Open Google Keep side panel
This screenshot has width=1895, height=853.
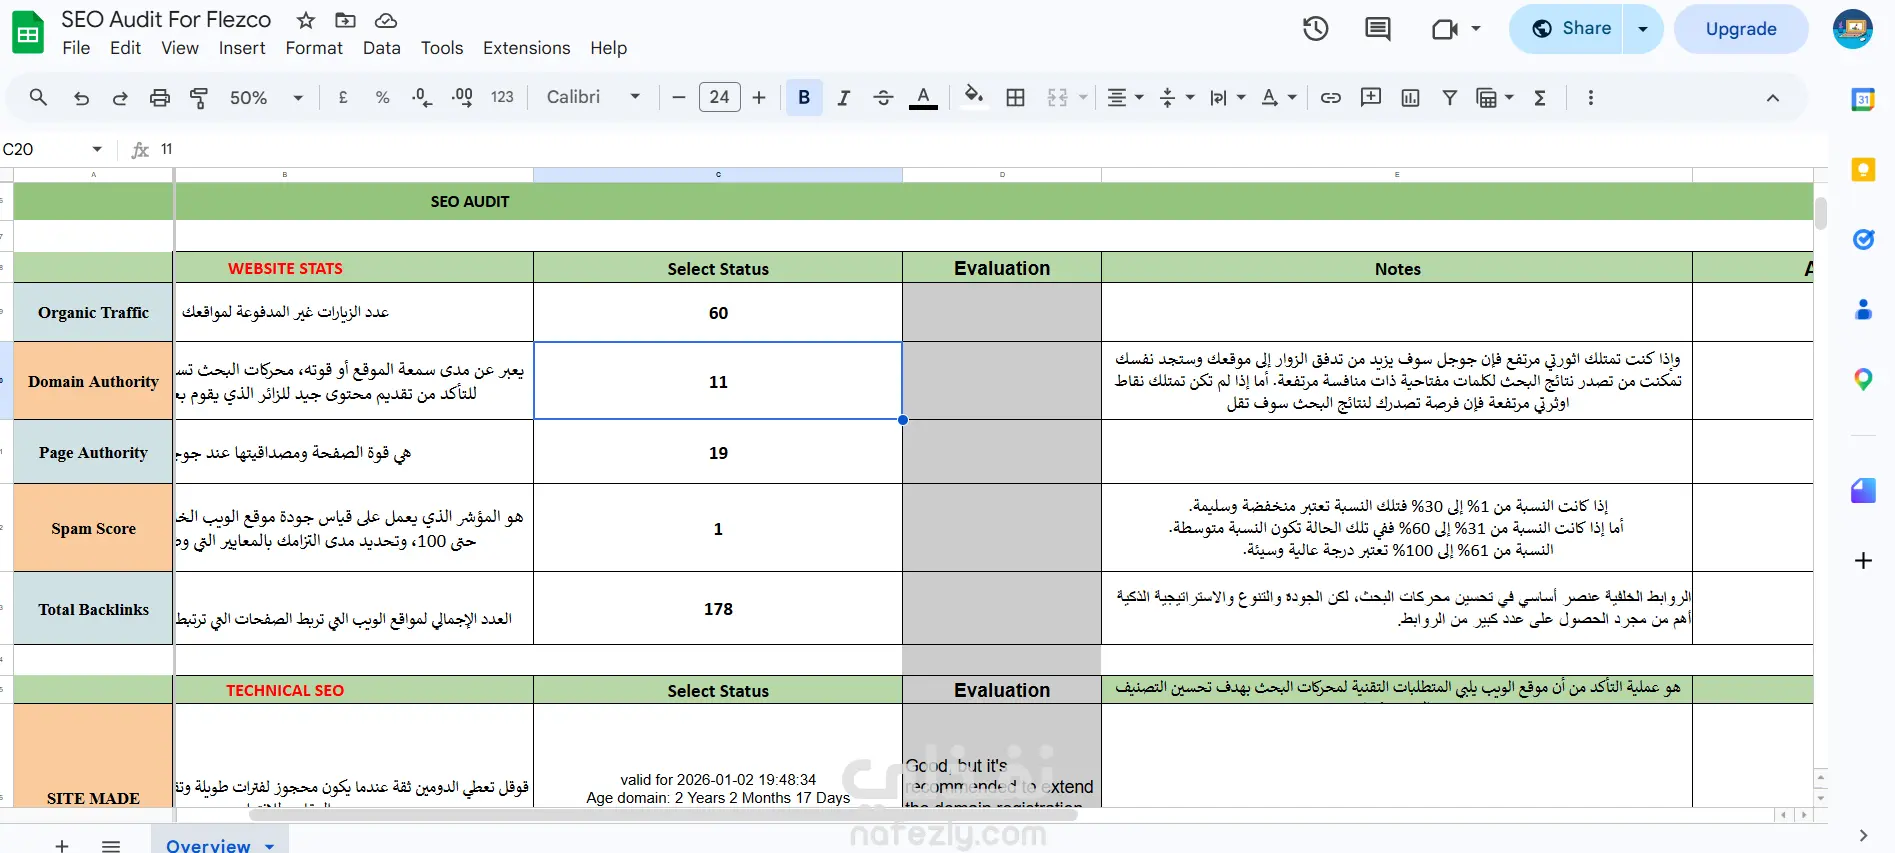[1863, 170]
